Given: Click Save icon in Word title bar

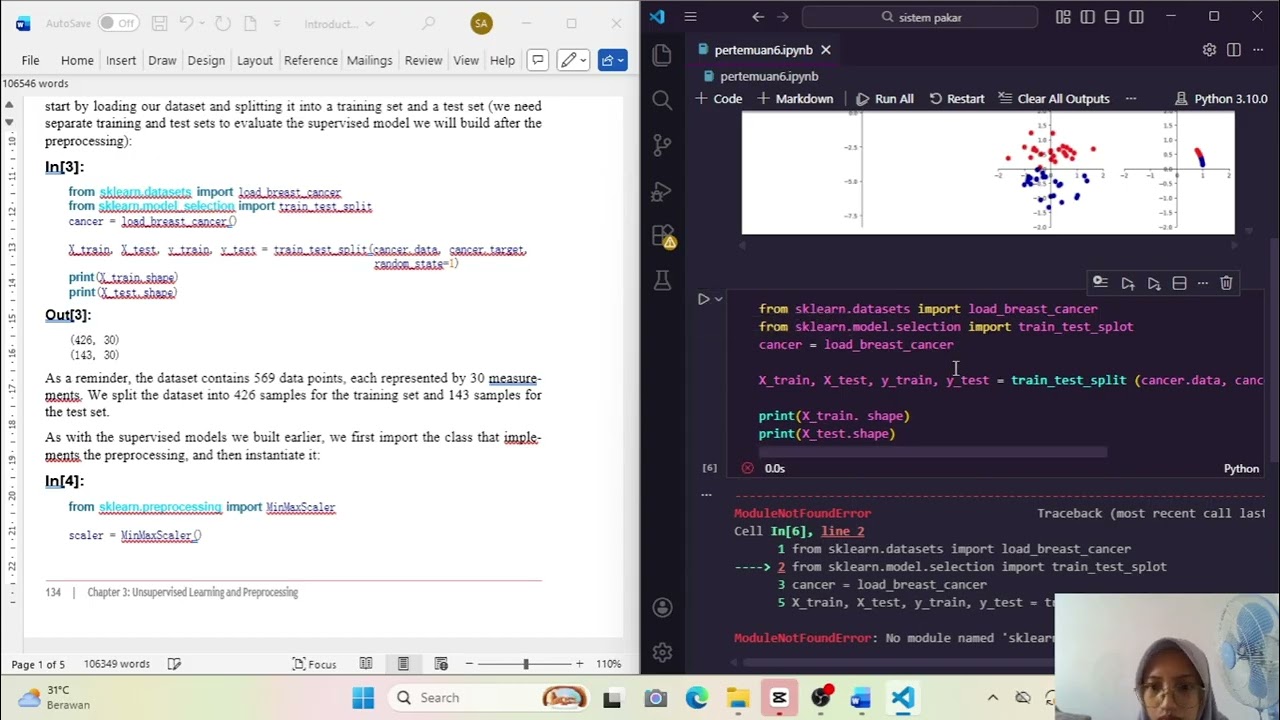Looking at the screenshot, I should point(160,23).
